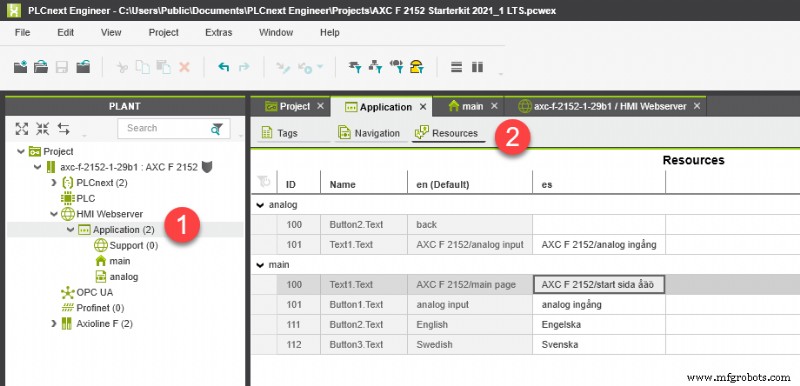Close the main editor tab

click(x=494, y=107)
